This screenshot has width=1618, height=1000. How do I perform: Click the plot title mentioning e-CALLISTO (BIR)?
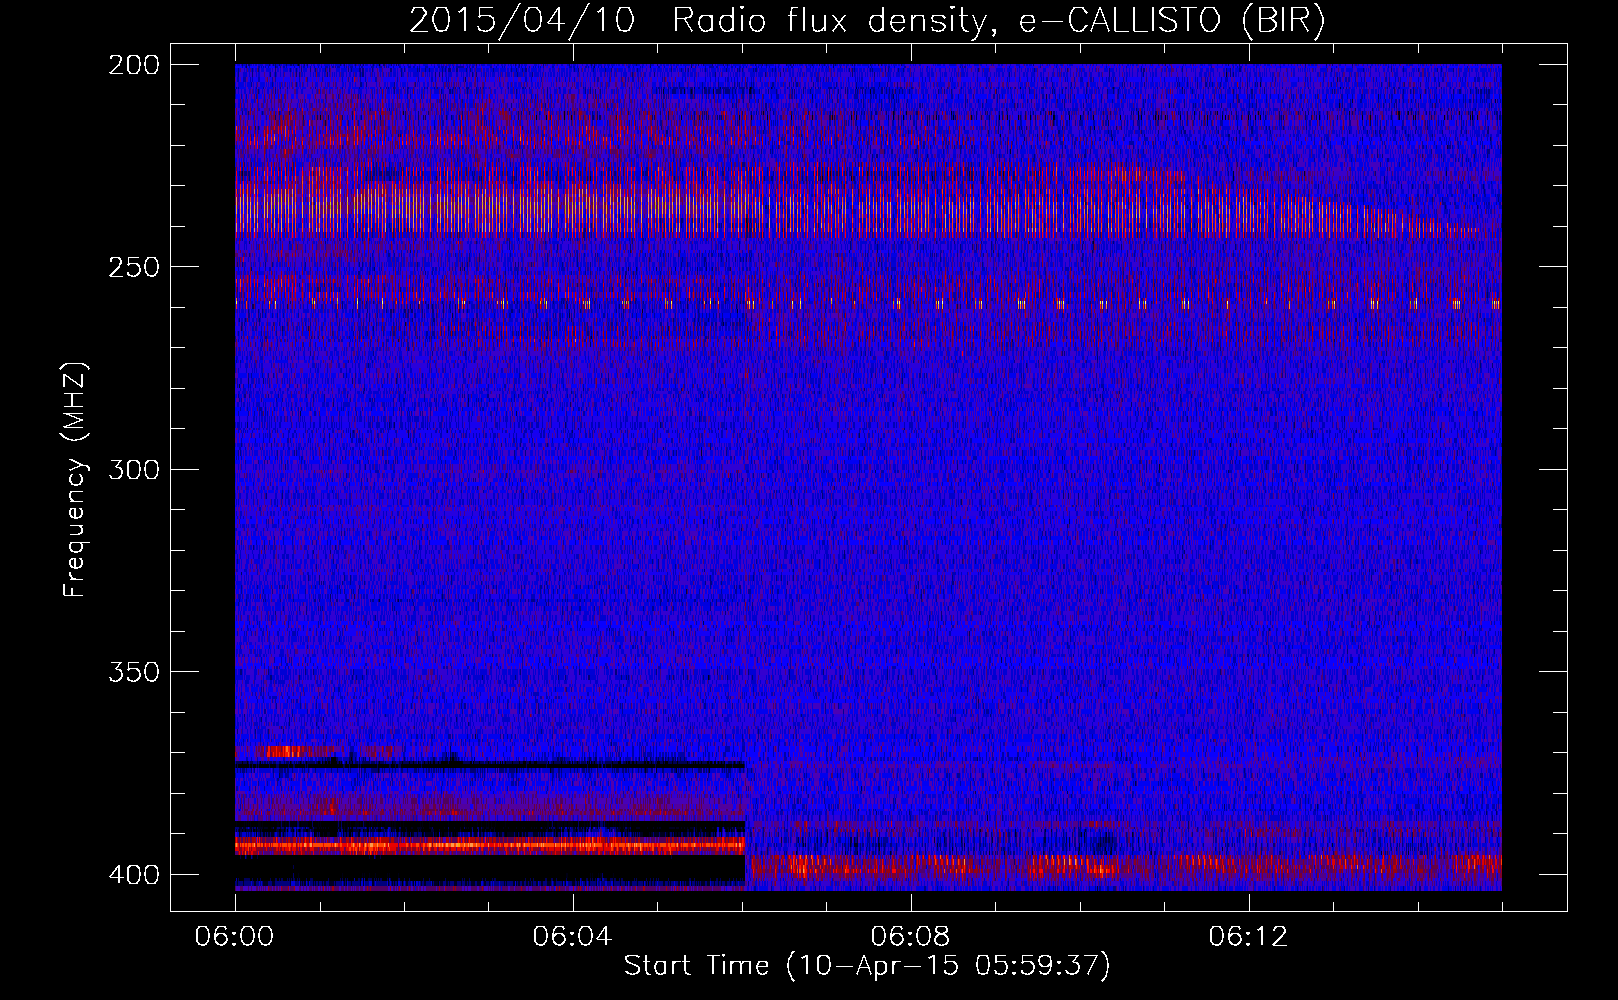point(867,21)
